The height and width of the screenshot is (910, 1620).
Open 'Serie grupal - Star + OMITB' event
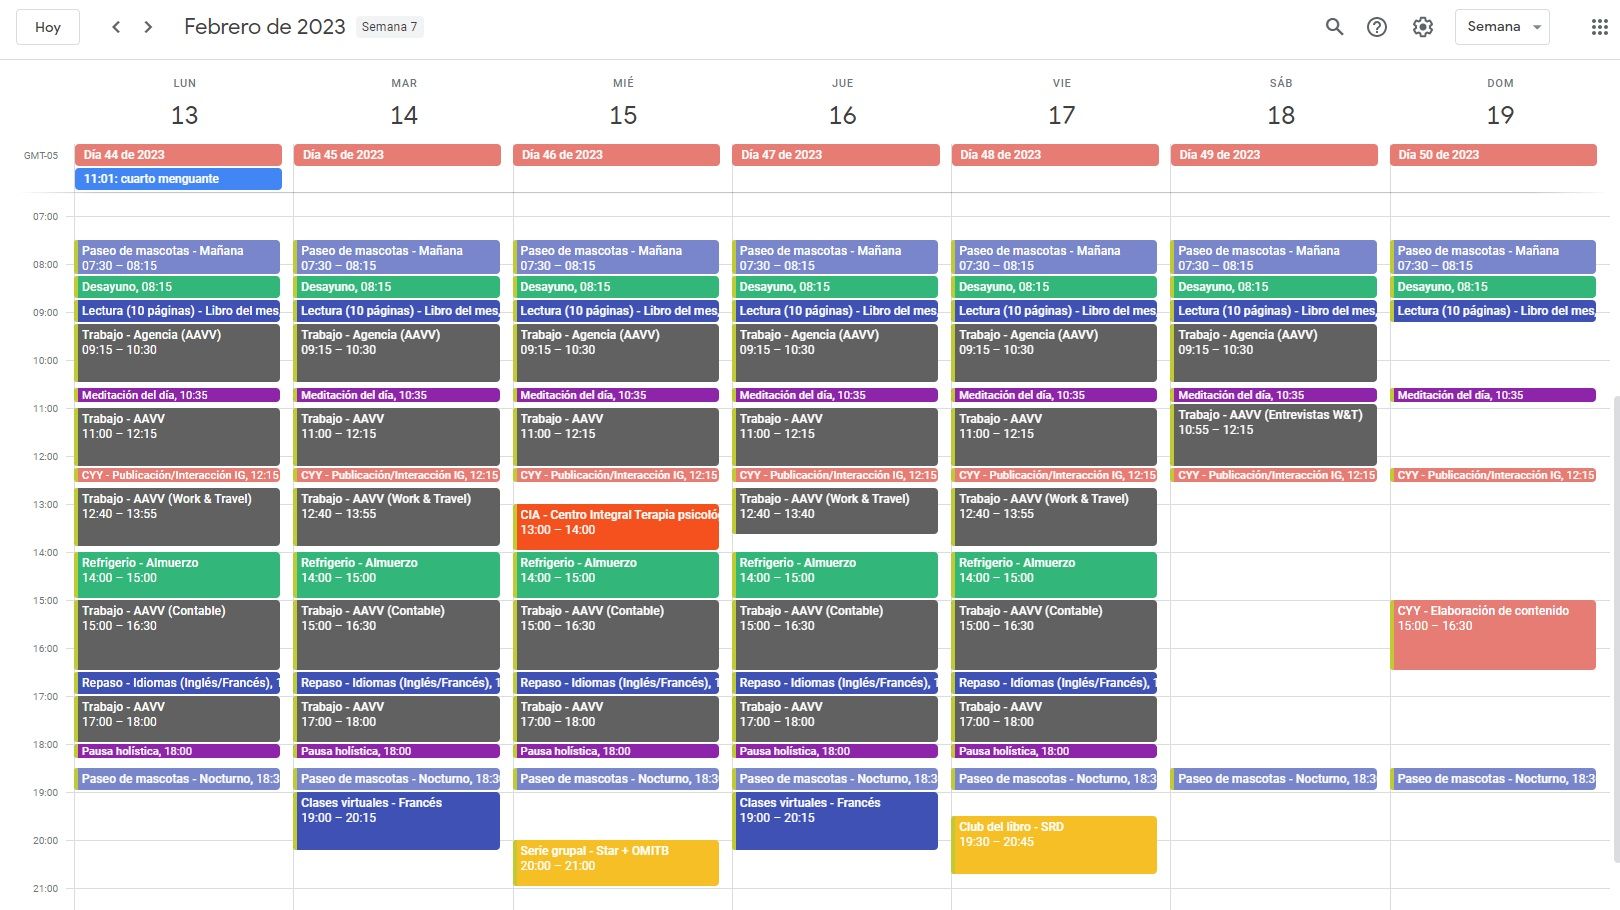(x=616, y=863)
